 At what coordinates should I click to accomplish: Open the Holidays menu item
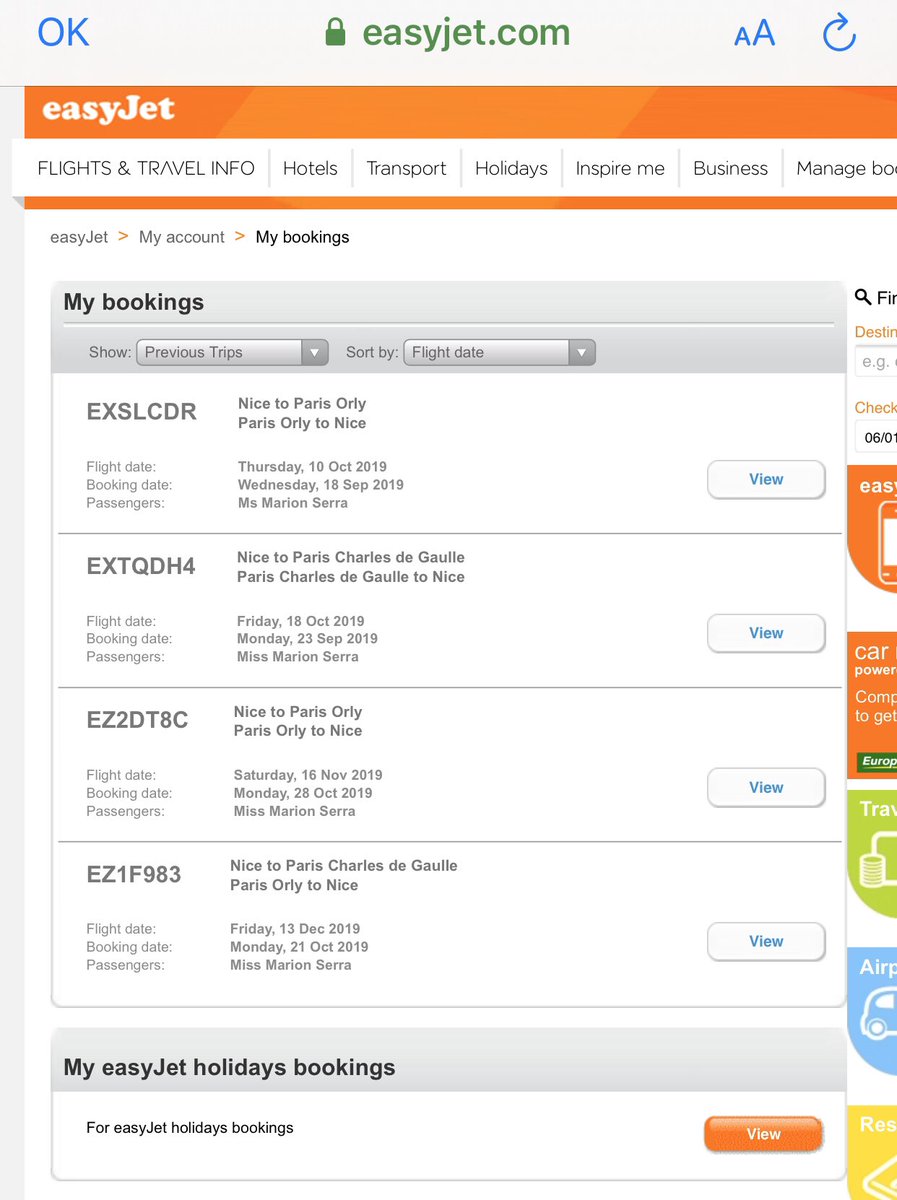(511, 168)
